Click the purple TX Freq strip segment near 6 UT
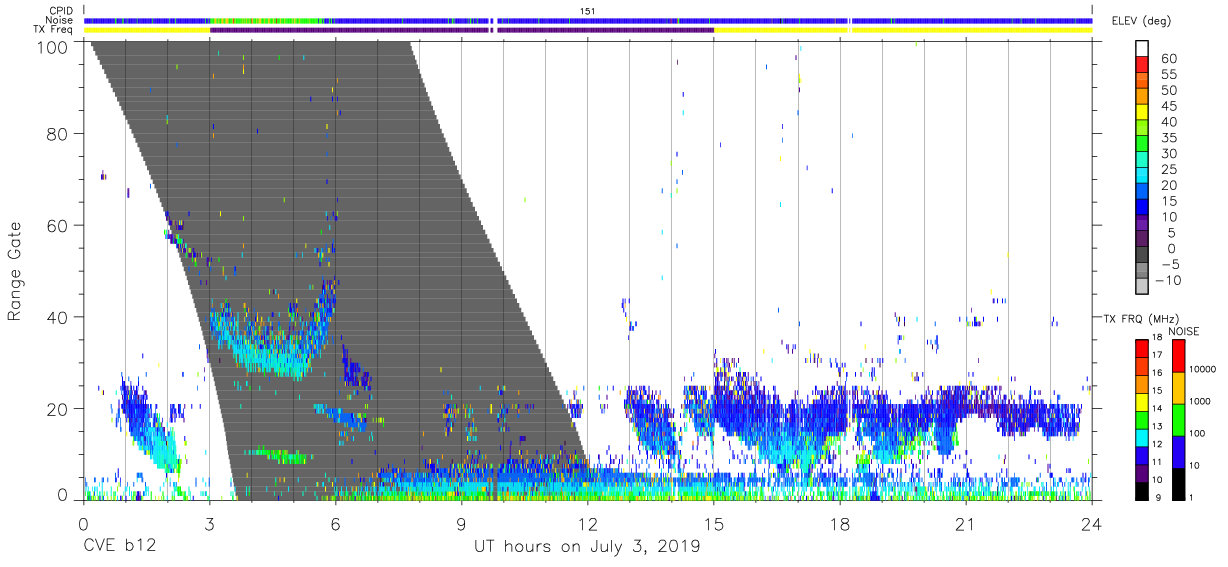The image size is (1228, 567). click(350, 30)
